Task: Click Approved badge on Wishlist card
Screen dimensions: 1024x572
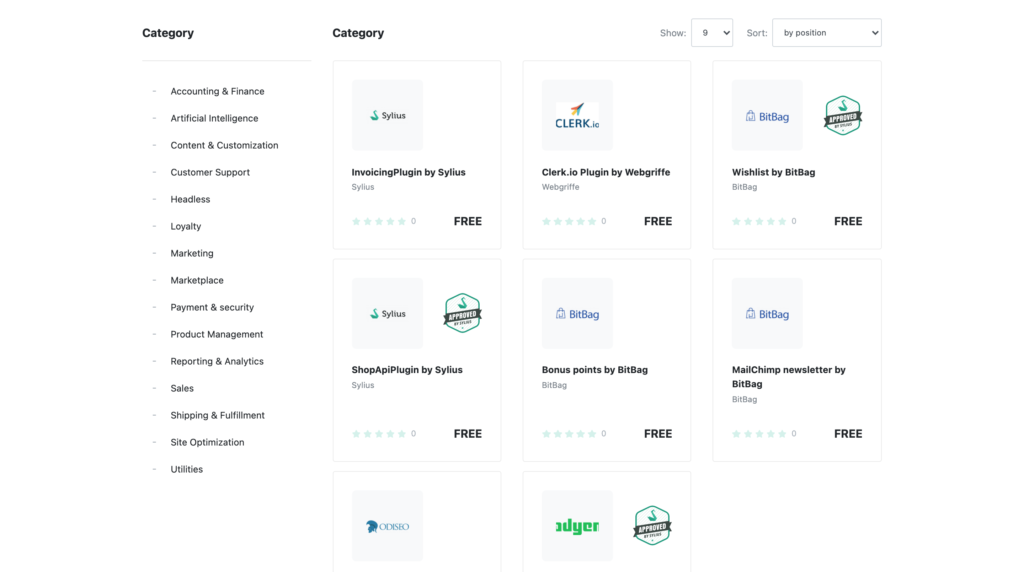Action: (843, 116)
